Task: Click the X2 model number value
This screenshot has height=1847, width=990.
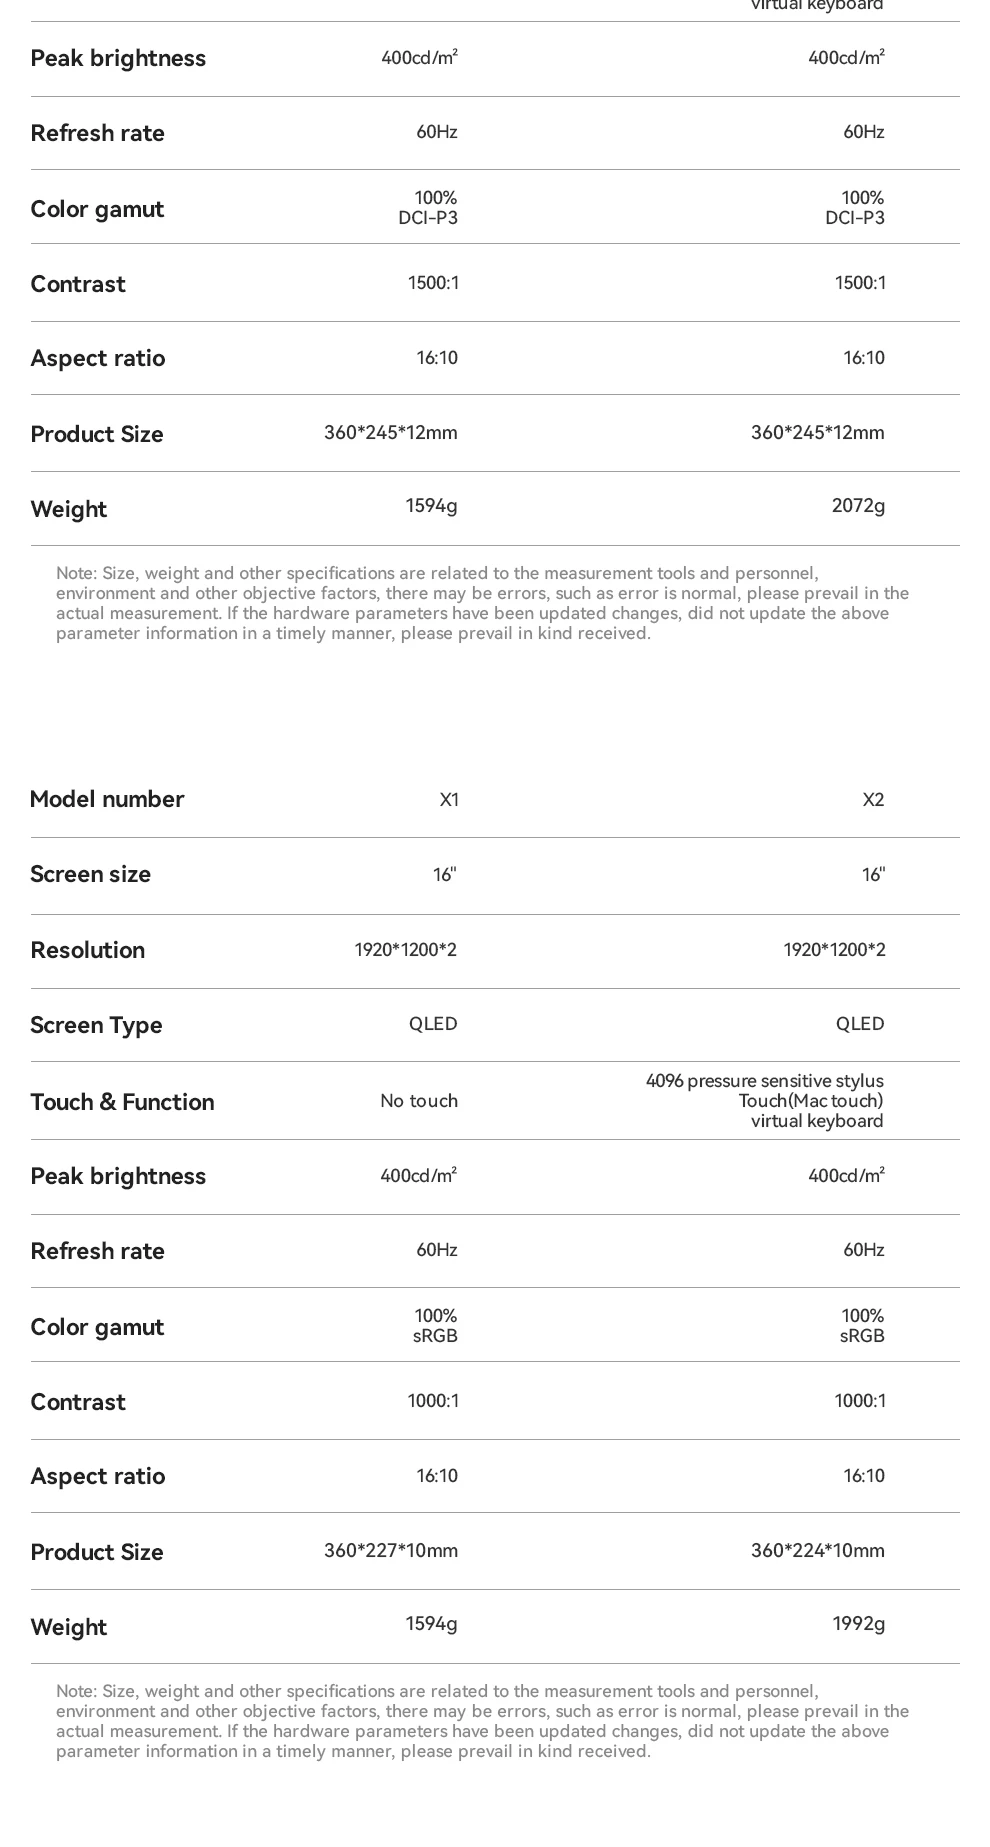Action: pos(873,800)
